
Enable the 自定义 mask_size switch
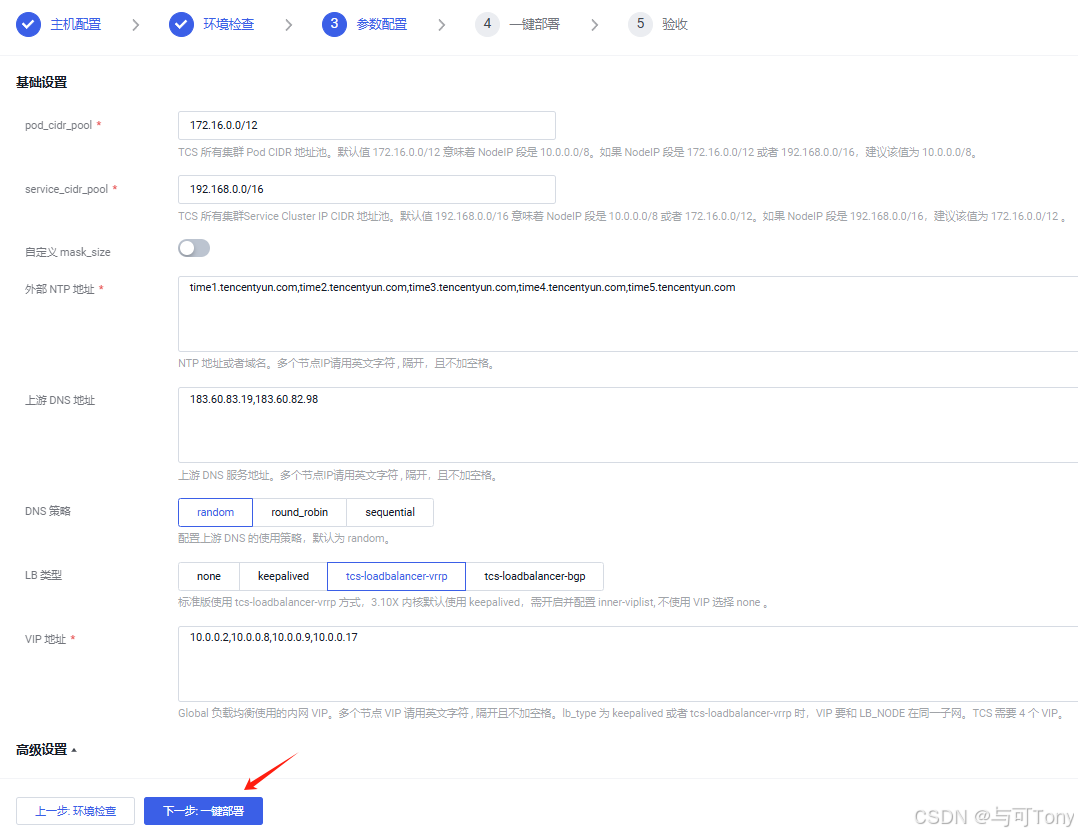(193, 247)
